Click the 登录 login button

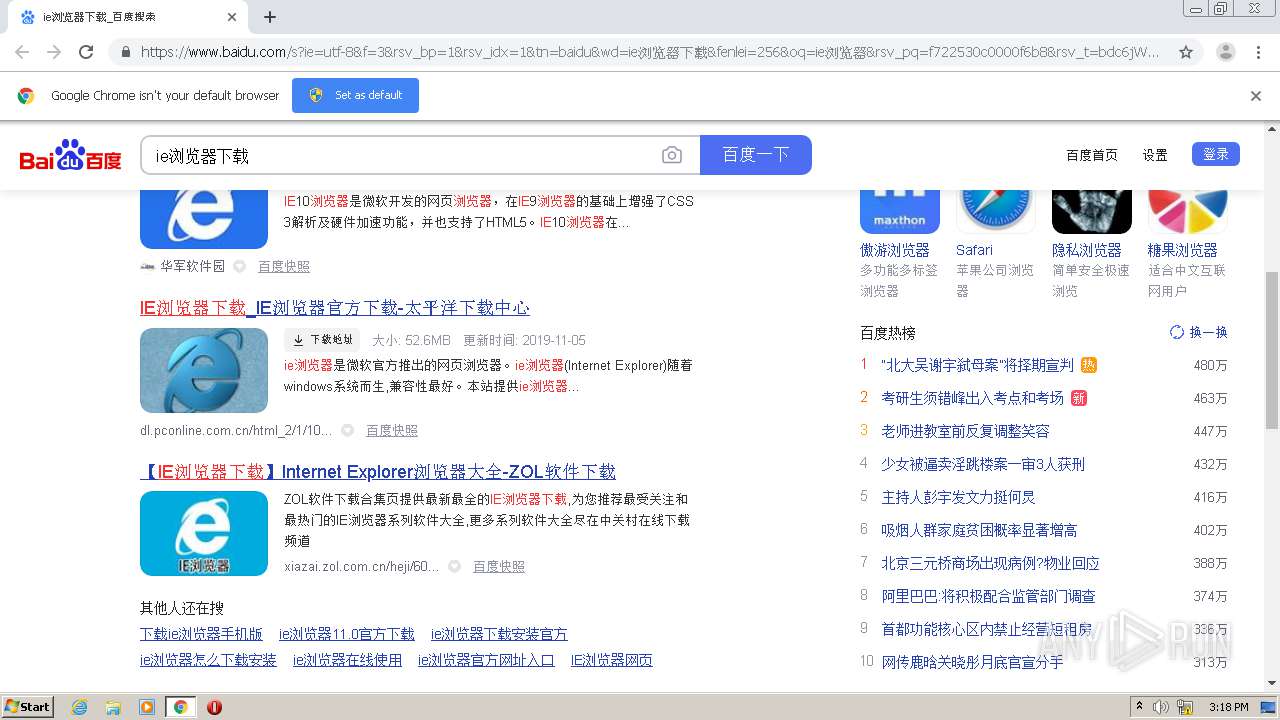[x=1216, y=154]
